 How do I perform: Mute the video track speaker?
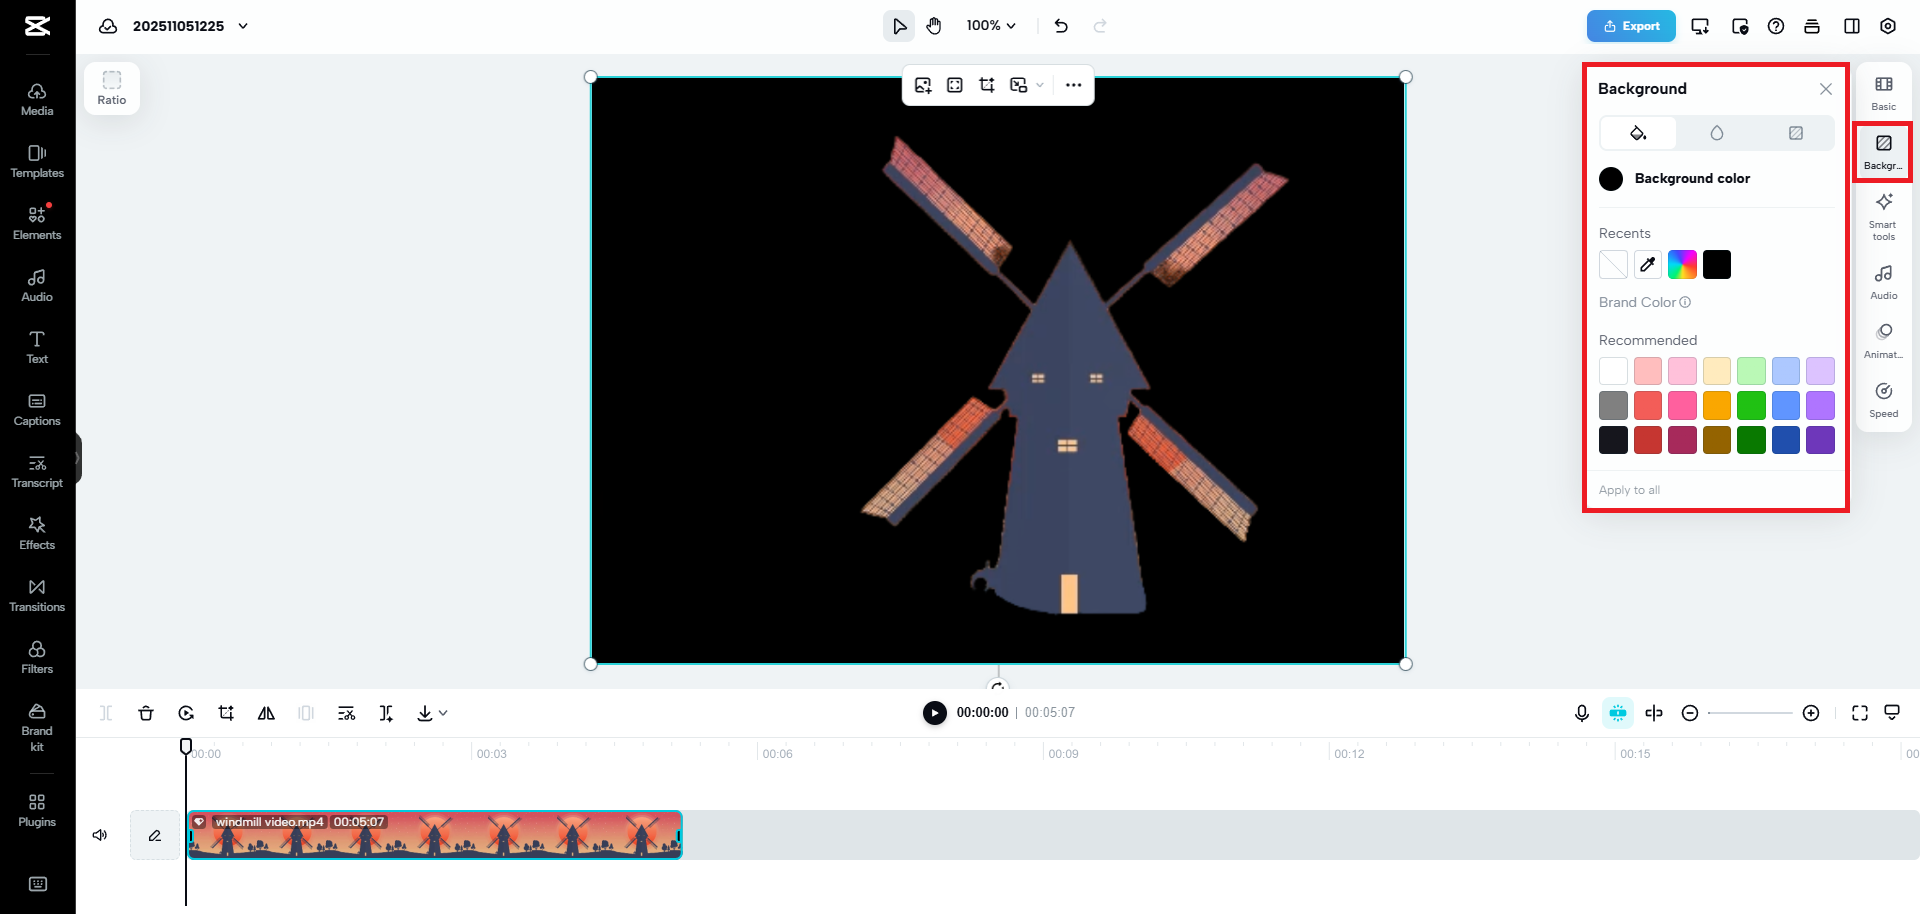[100, 835]
